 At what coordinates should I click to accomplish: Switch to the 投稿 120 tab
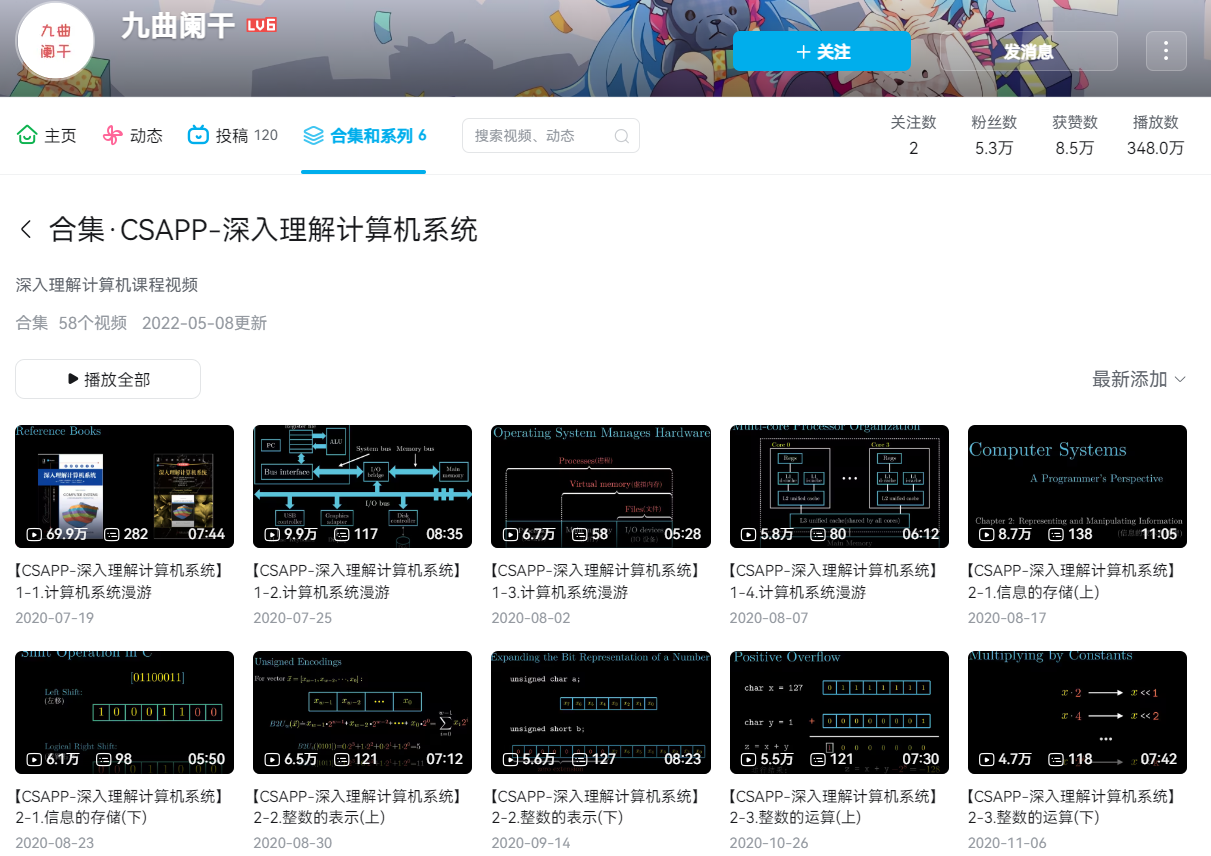(233, 135)
